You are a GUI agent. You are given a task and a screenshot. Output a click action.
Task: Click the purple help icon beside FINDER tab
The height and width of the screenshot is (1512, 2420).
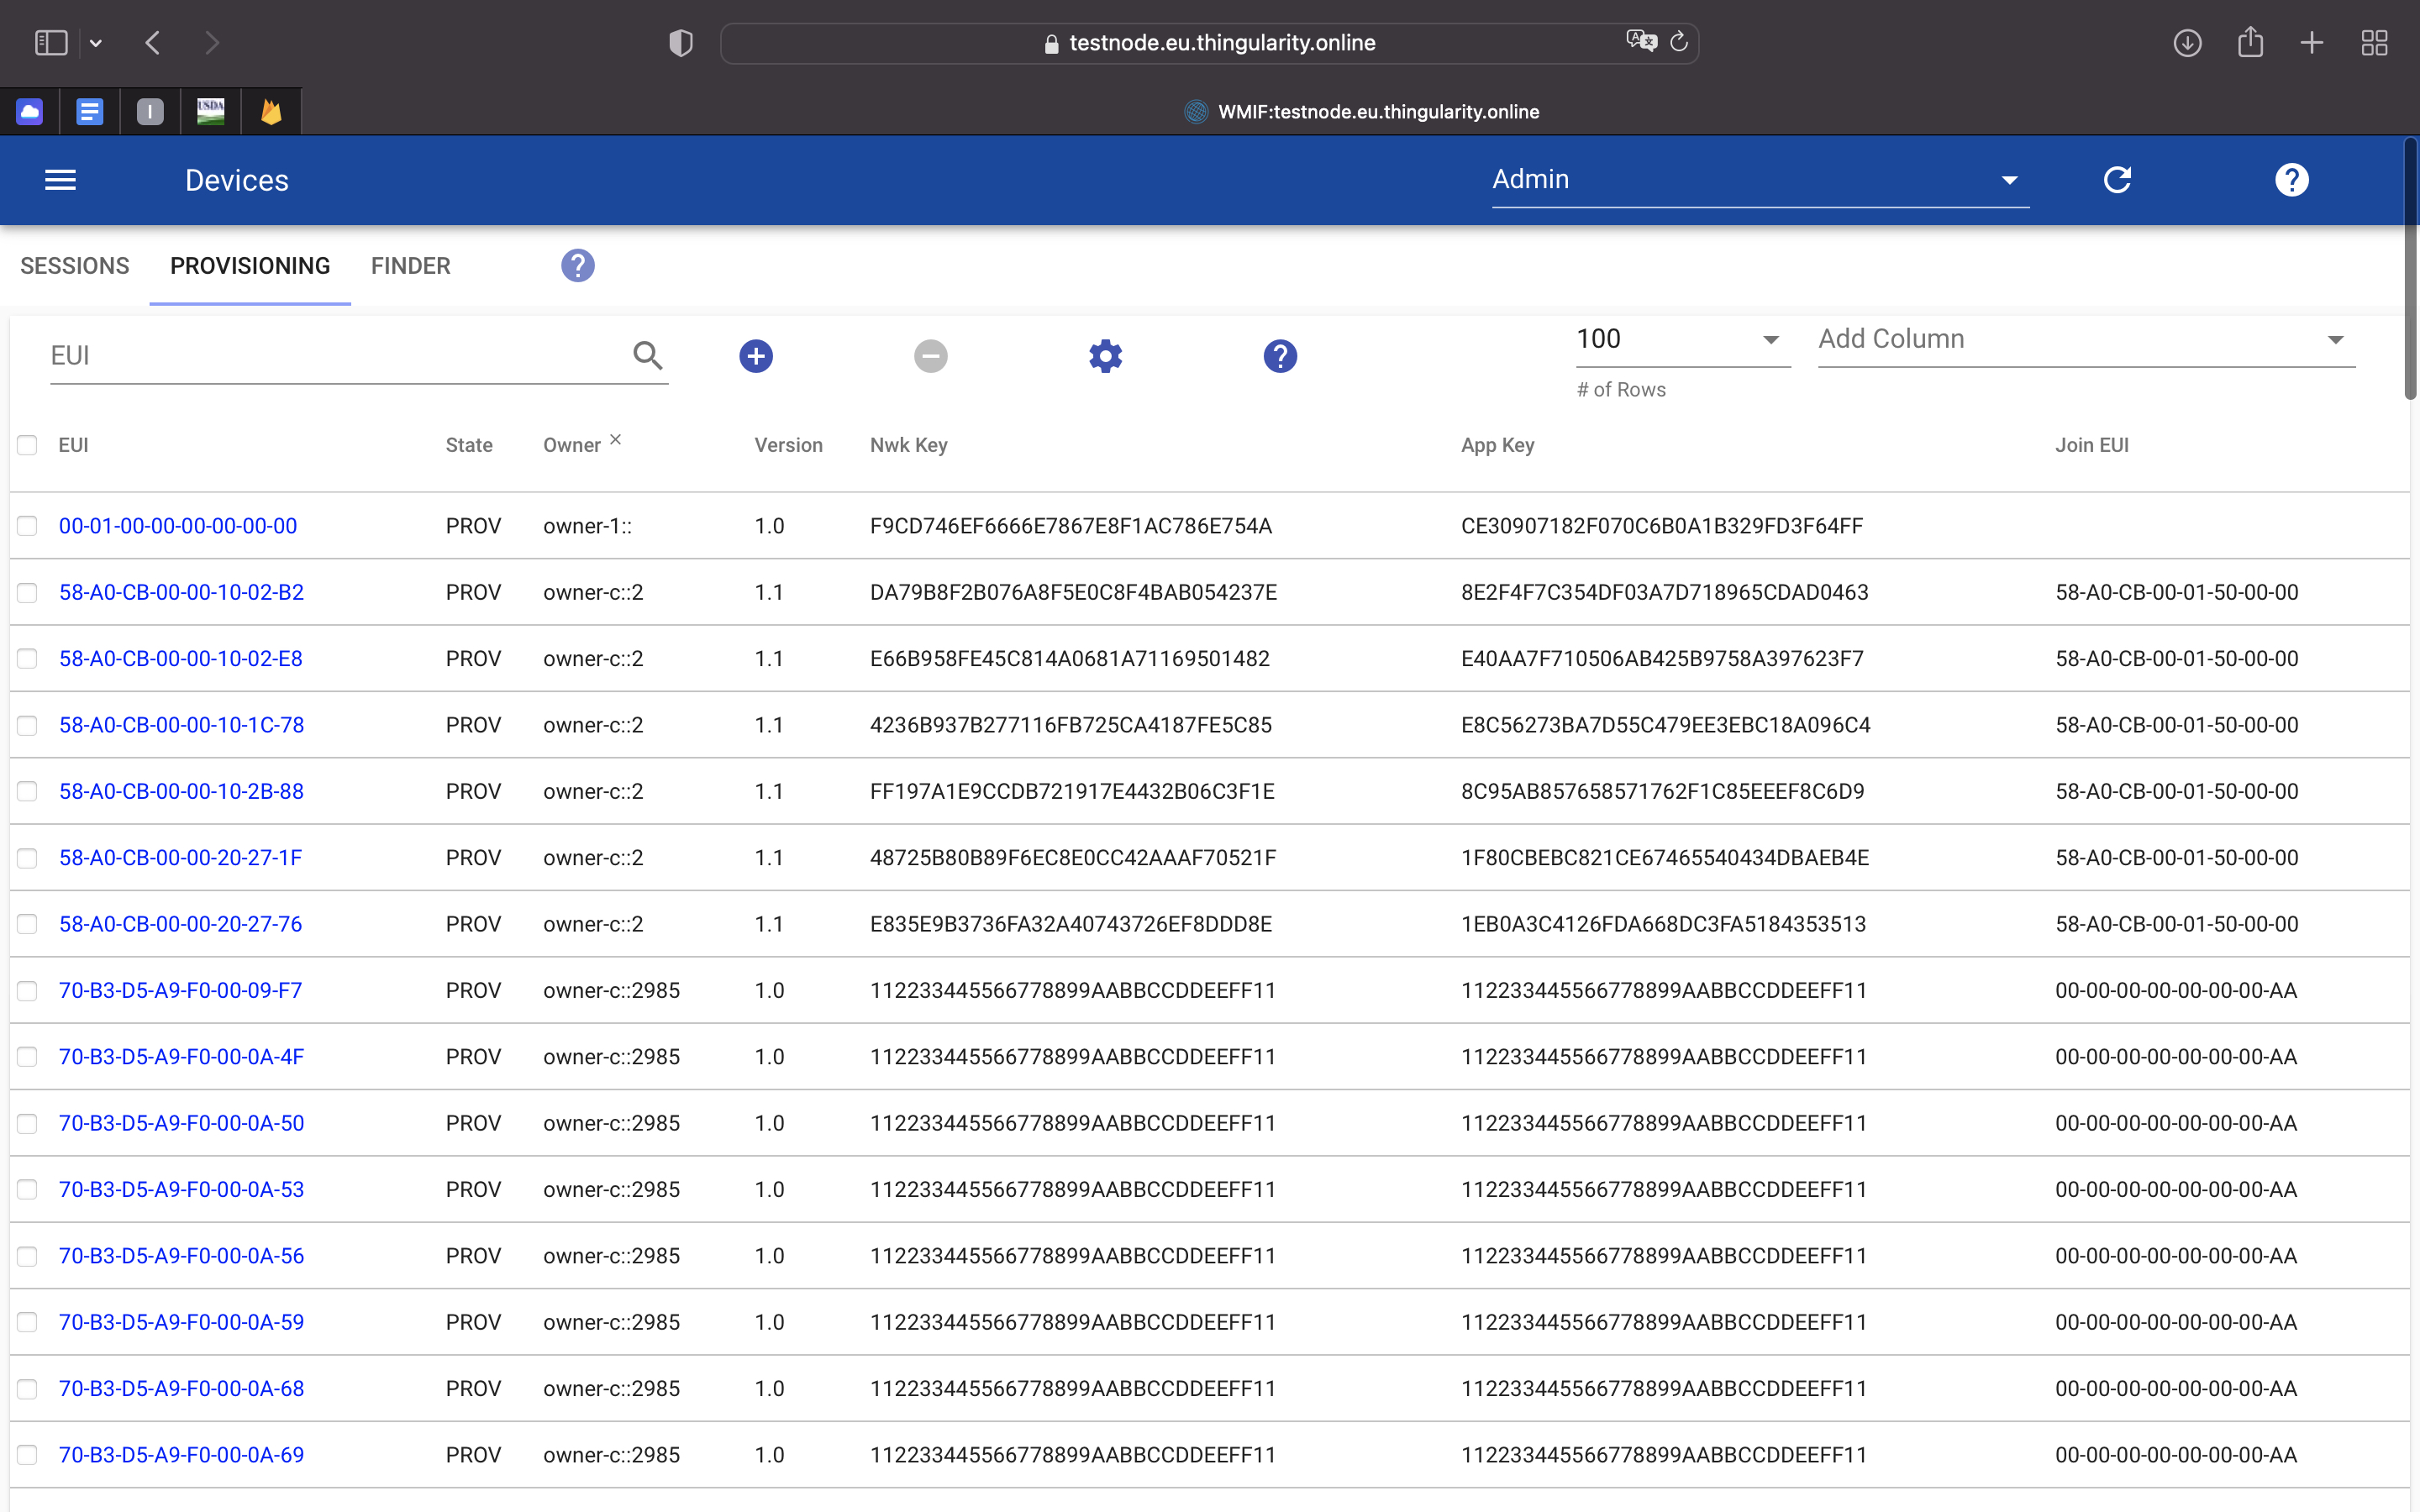pyautogui.click(x=577, y=266)
